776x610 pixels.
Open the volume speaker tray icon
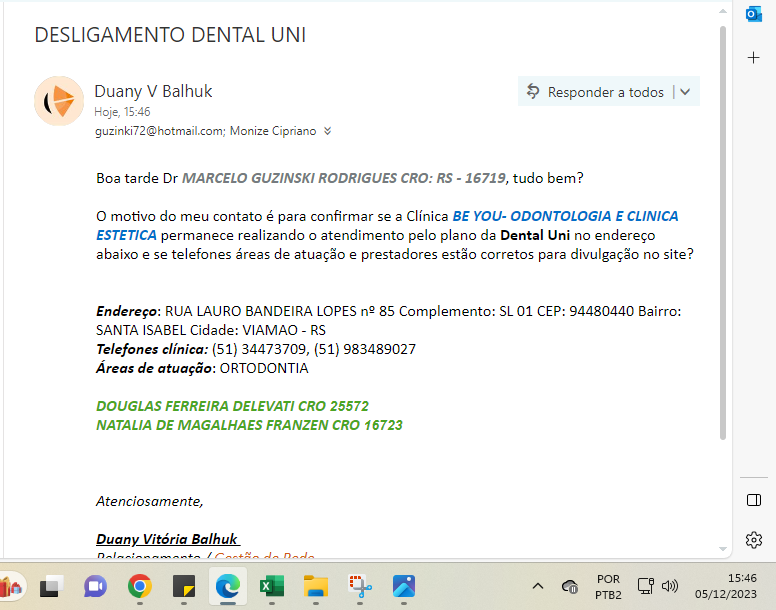coord(670,586)
